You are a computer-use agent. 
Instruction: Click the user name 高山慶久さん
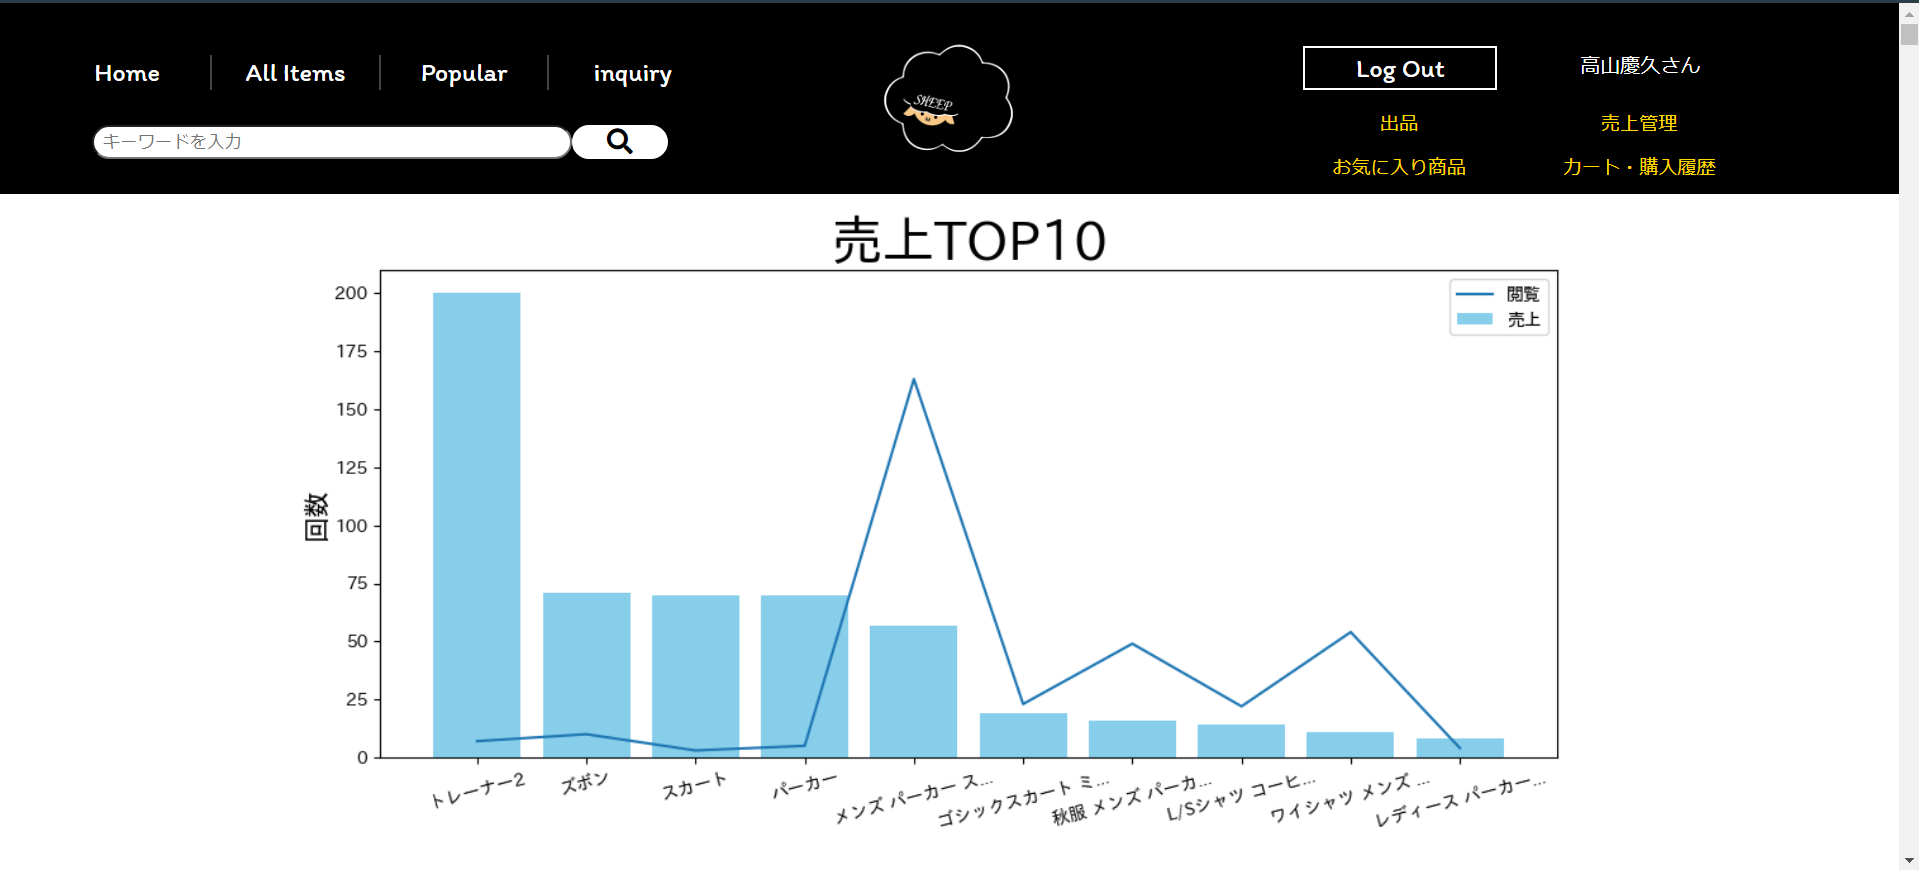(1639, 66)
